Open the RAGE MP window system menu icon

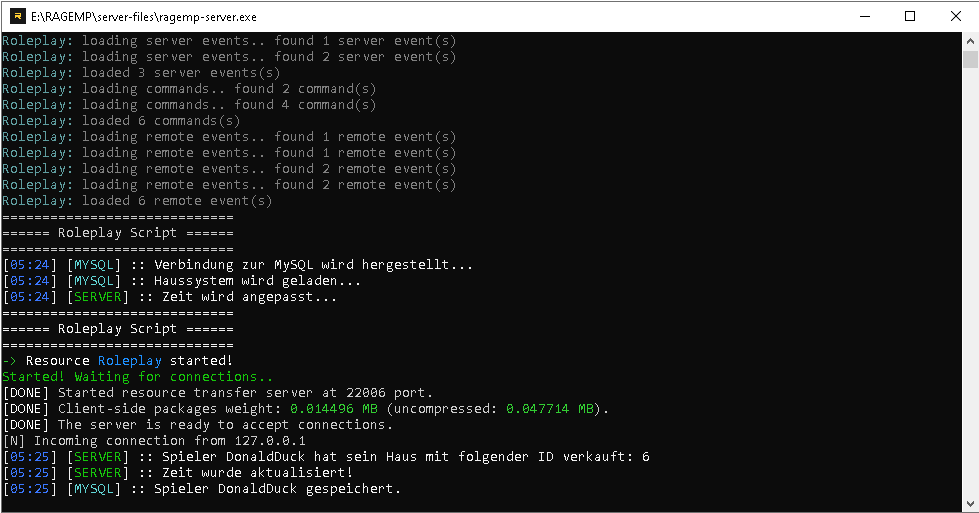pyautogui.click(x=18, y=17)
